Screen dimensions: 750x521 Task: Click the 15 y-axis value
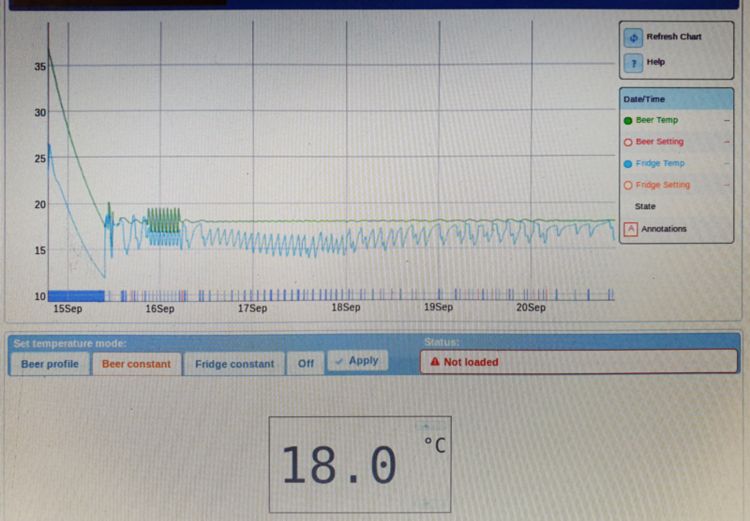[x=40, y=250]
